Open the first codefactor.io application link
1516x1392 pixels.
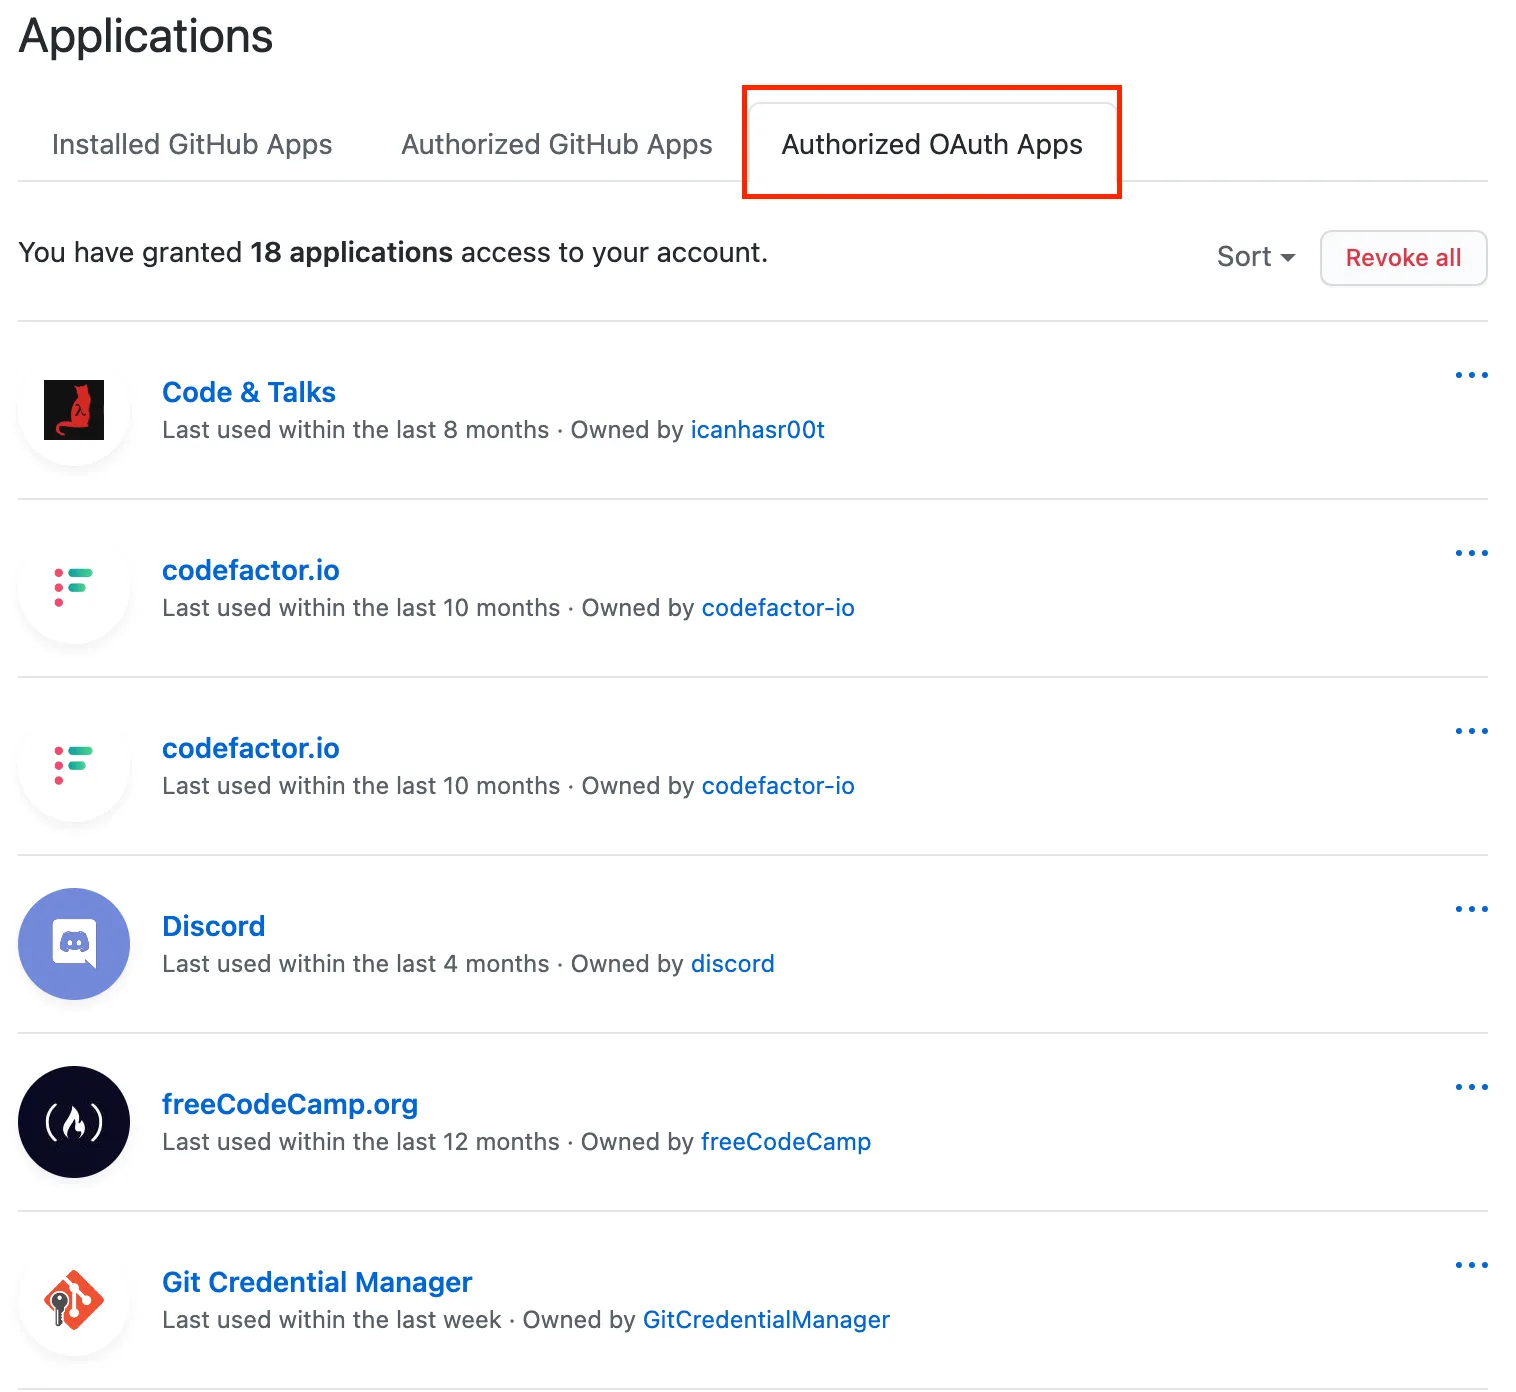251,570
